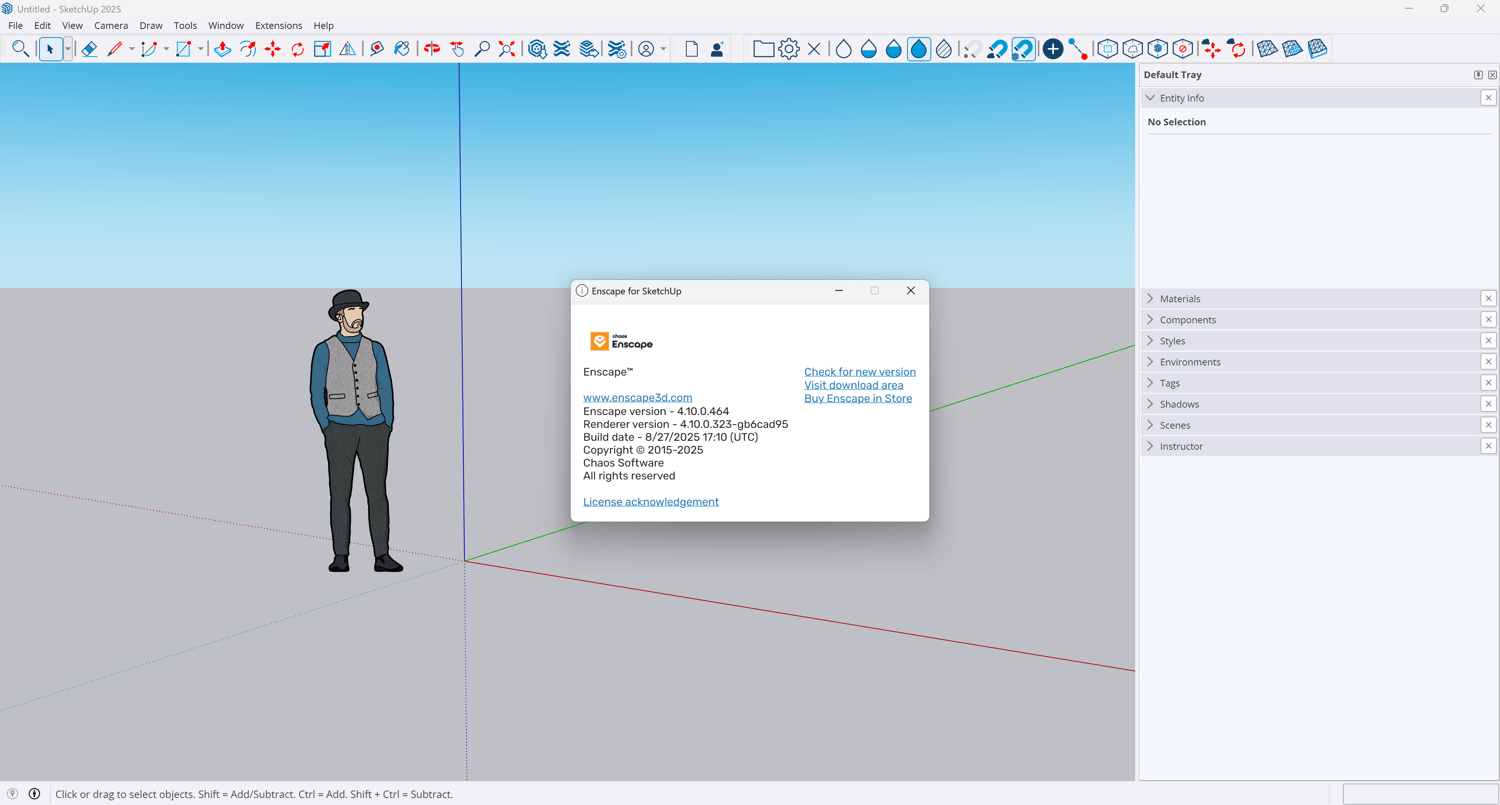Click the blank page document icon

[x=692, y=49]
